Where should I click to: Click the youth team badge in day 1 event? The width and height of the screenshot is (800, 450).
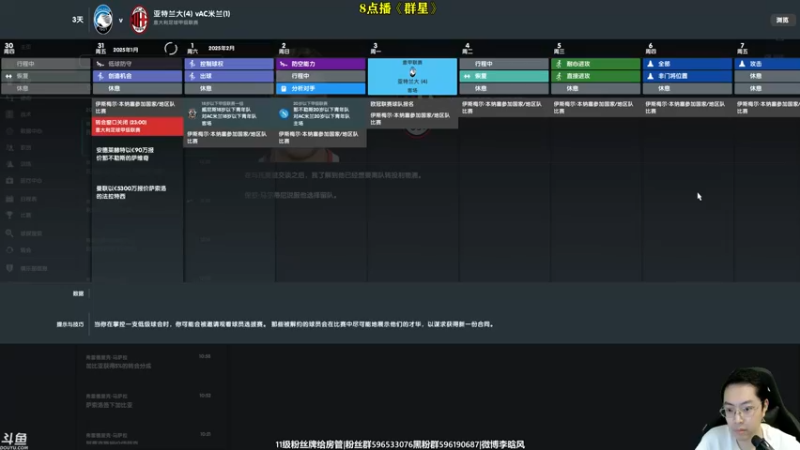coord(192,114)
